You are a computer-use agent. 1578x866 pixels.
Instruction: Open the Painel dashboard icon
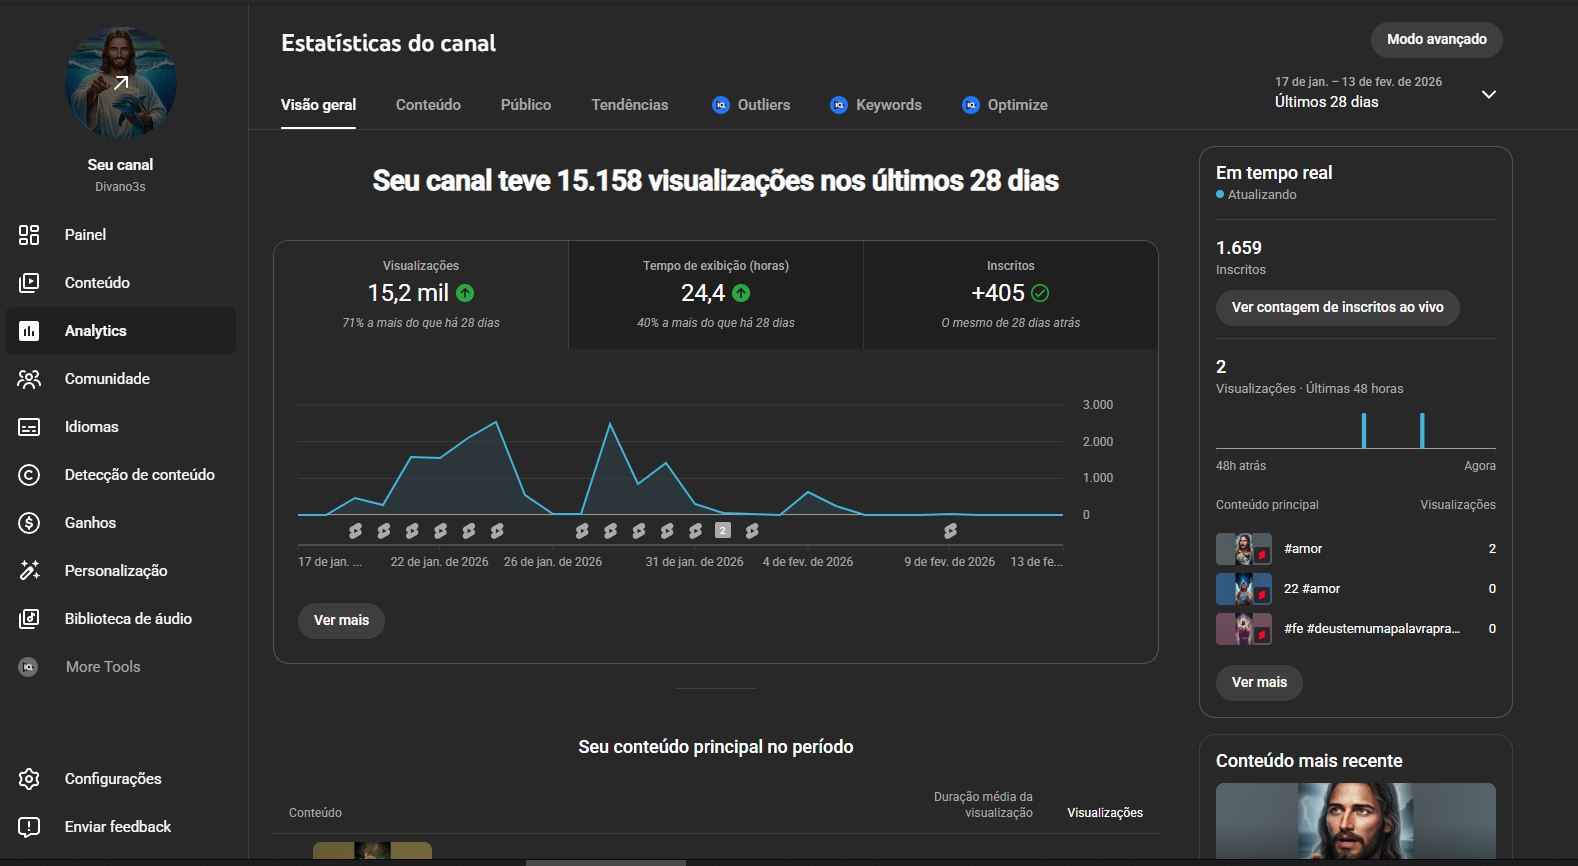click(x=29, y=235)
